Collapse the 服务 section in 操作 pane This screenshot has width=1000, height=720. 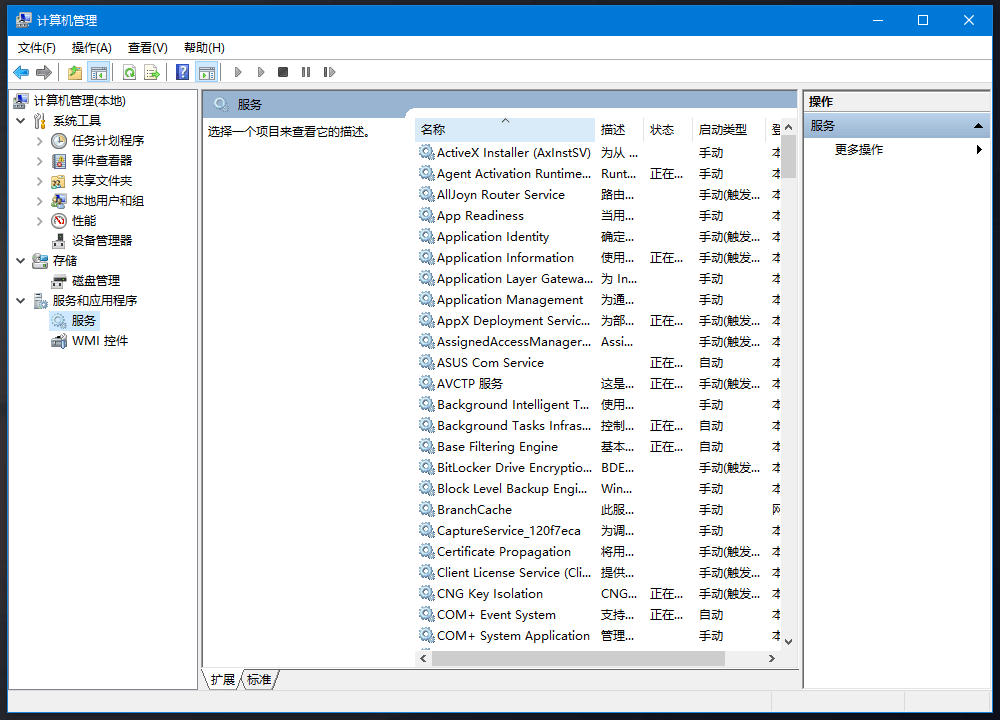(978, 126)
